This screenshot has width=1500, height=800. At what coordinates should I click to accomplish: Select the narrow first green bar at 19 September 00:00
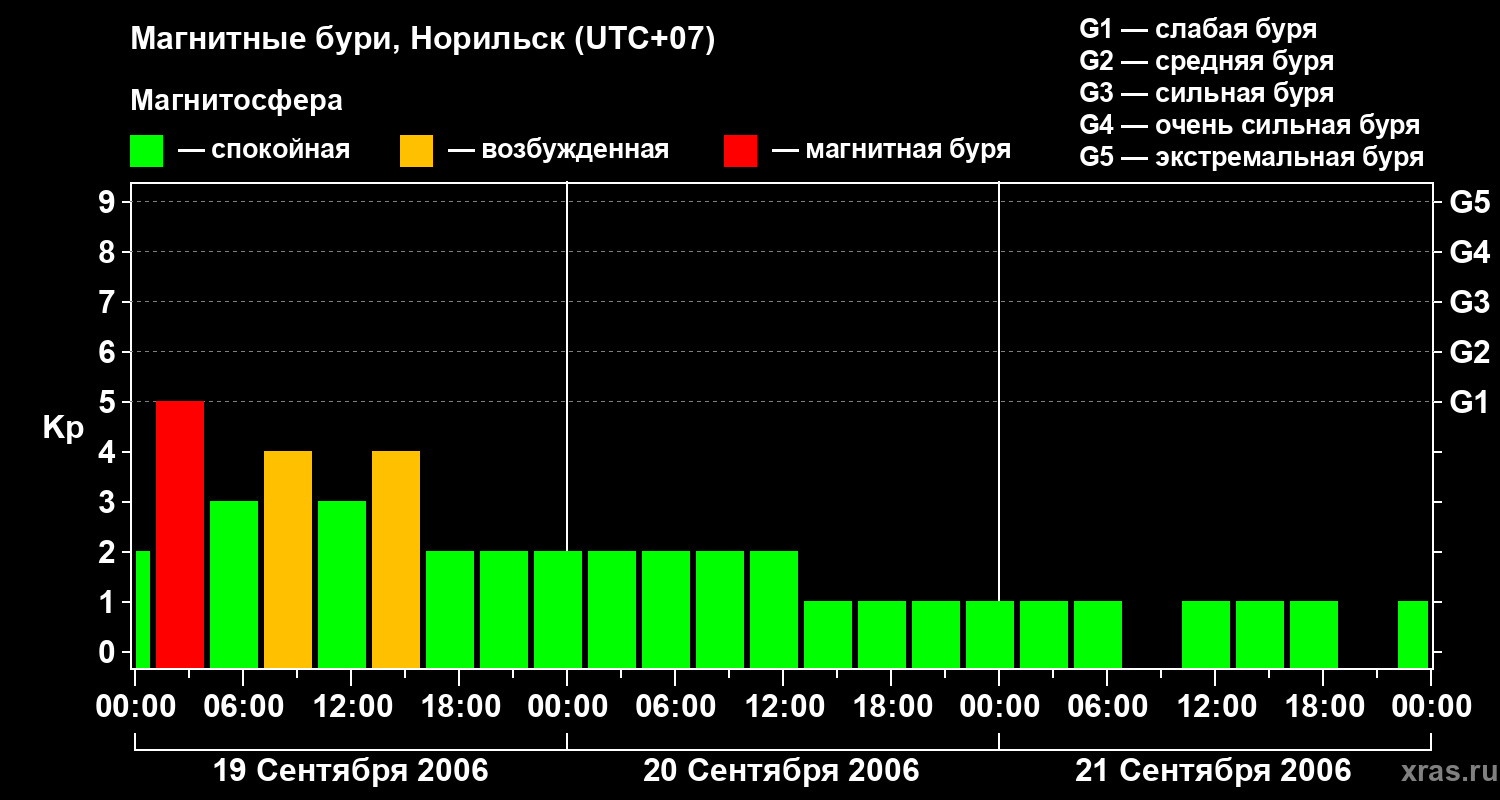click(x=142, y=610)
